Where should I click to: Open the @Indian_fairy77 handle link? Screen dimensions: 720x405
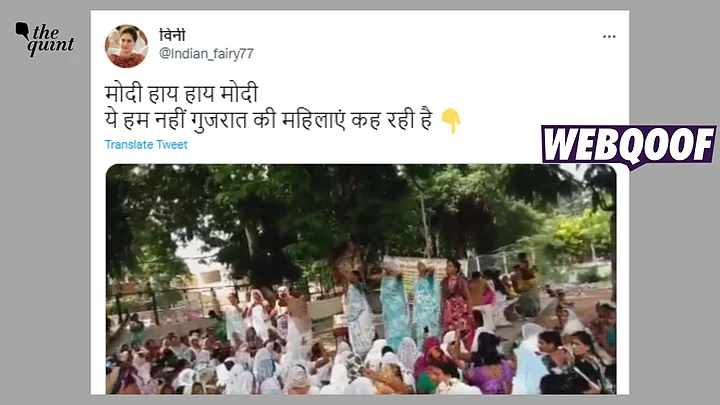206,54
